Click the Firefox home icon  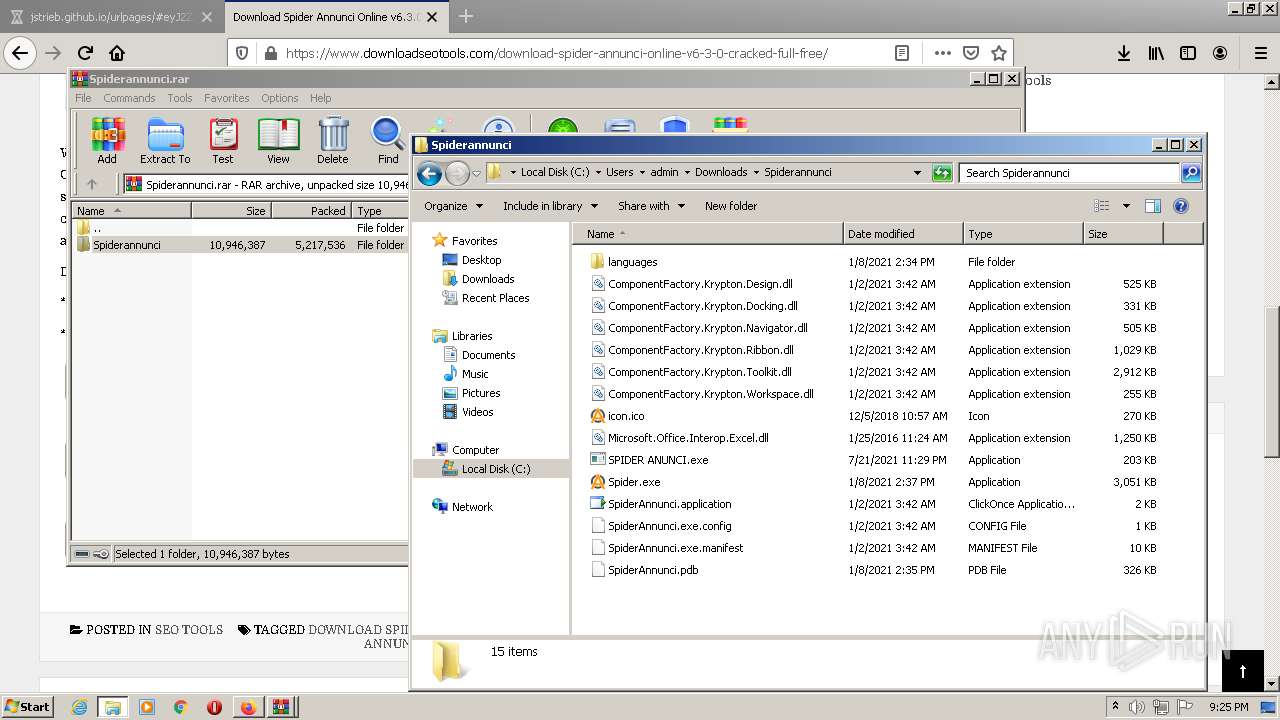(x=117, y=53)
